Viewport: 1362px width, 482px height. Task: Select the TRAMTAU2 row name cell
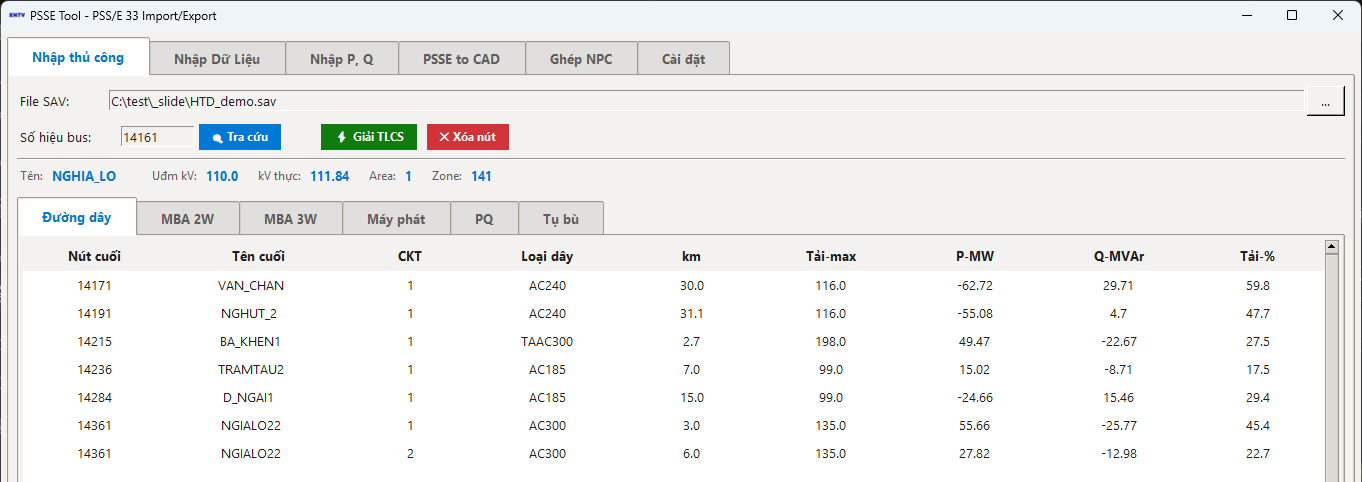(x=251, y=369)
